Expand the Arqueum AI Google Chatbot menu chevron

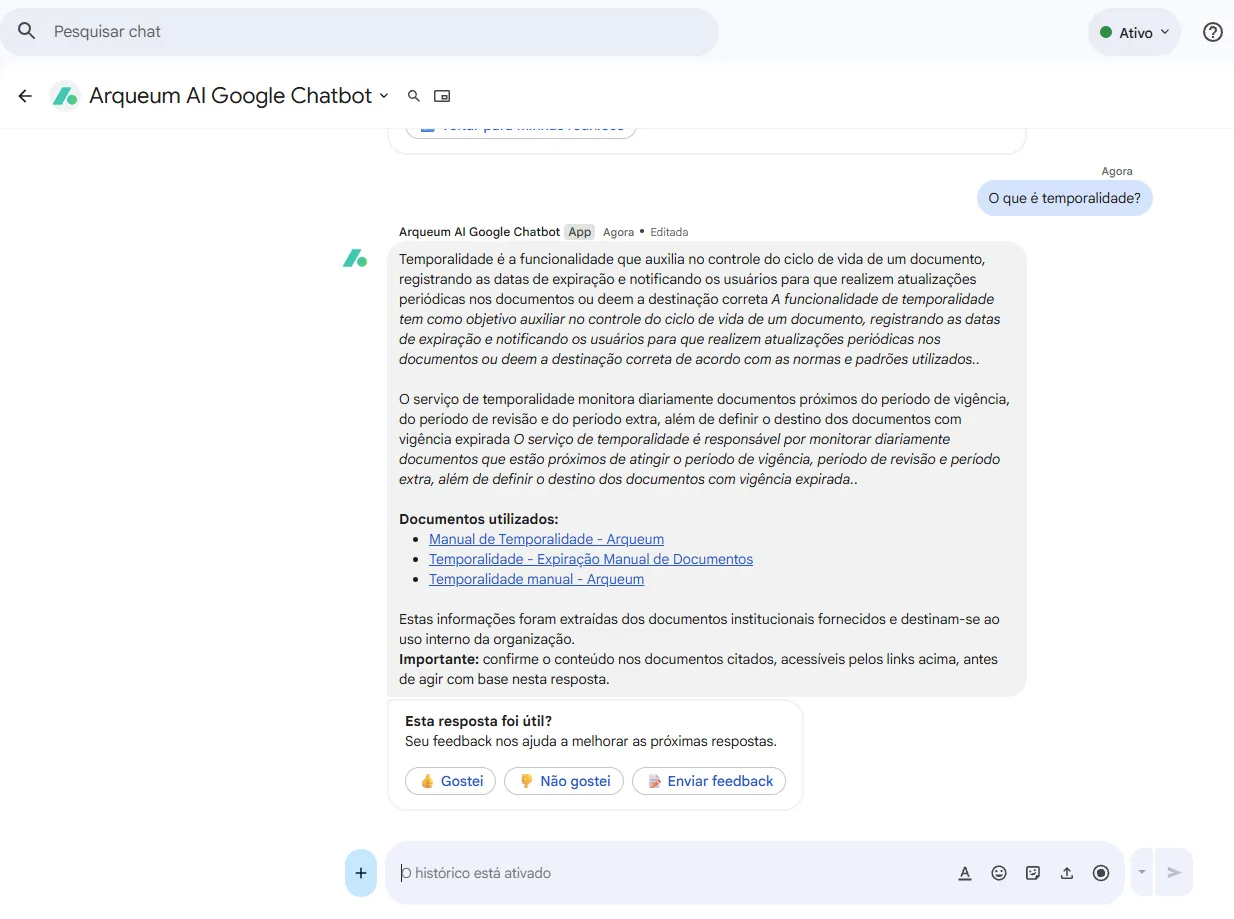tap(383, 96)
